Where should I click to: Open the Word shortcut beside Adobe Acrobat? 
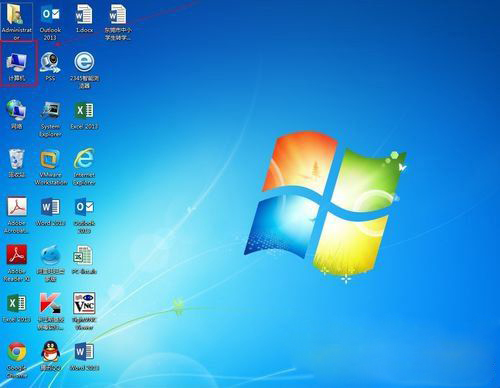pos(50,207)
